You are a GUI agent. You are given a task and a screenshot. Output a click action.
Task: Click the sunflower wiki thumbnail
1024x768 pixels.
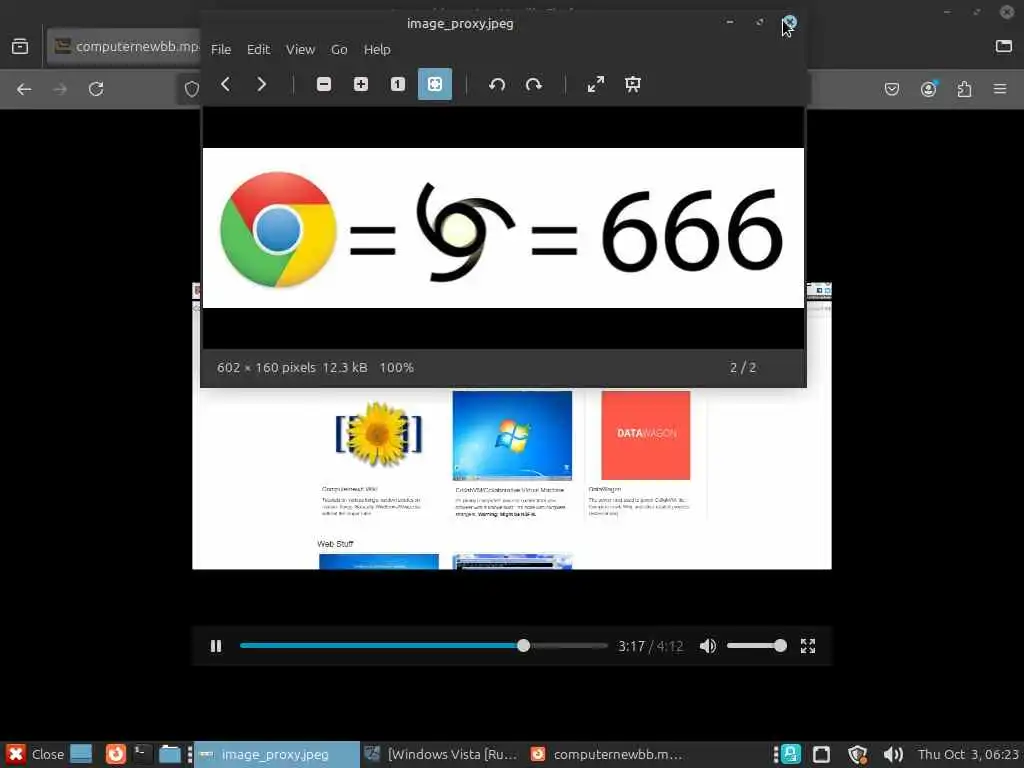[378, 434]
